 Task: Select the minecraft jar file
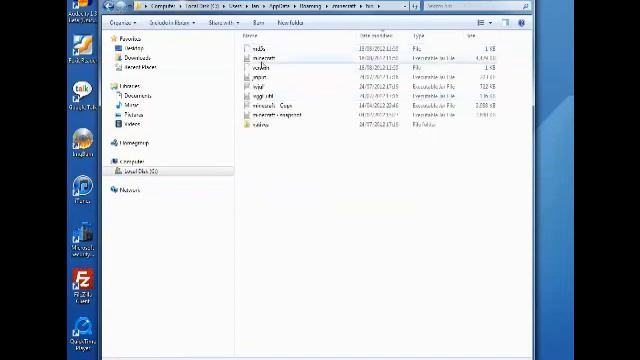(264, 58)
